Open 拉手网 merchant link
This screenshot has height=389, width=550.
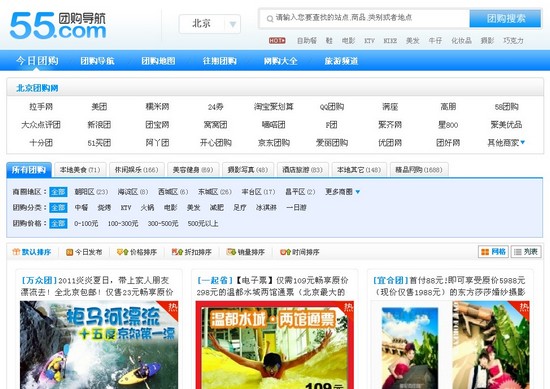coord(41,107)
